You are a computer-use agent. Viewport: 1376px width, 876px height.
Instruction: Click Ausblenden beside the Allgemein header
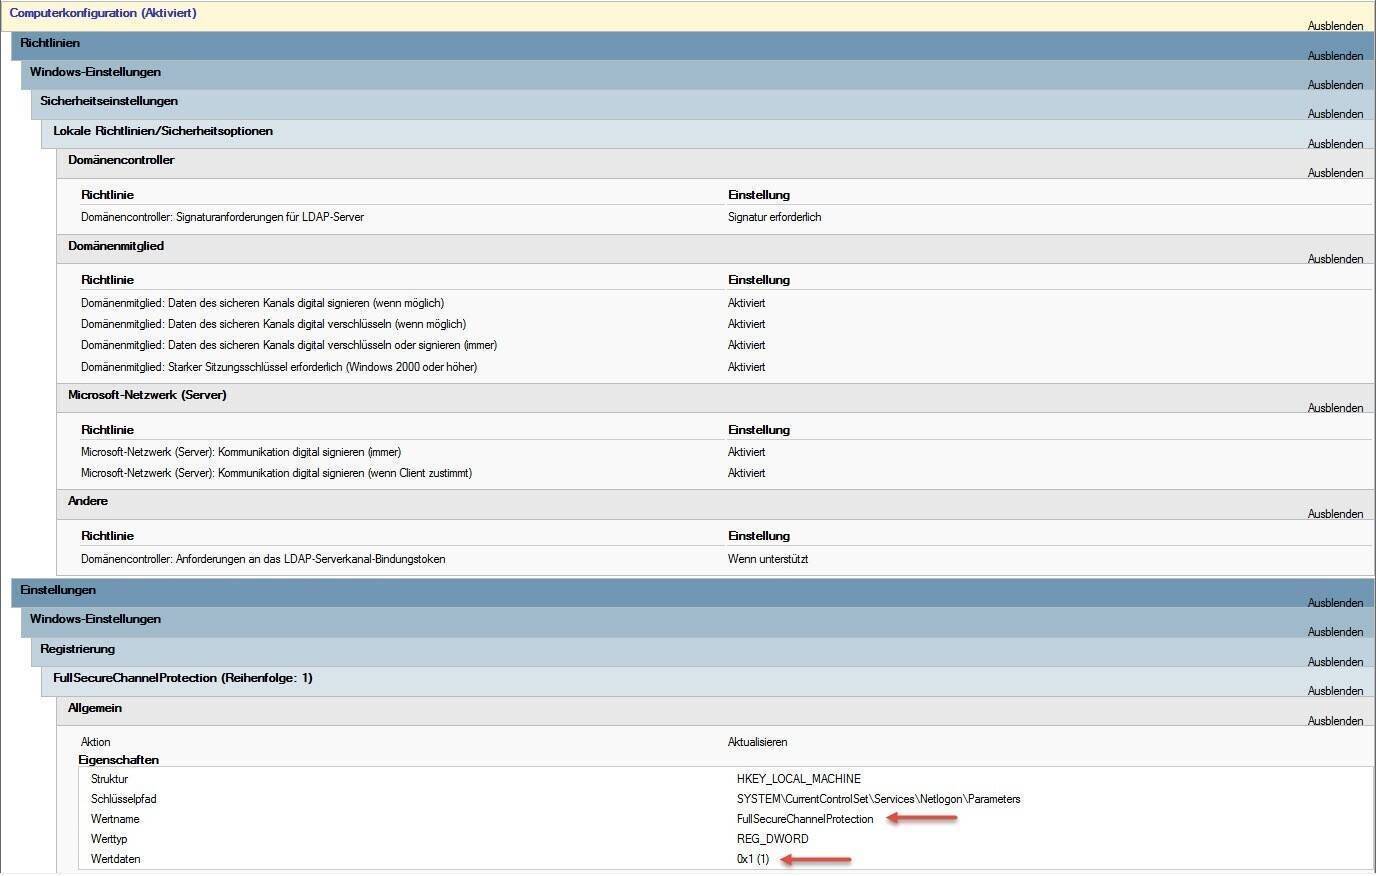point(1334,721)
